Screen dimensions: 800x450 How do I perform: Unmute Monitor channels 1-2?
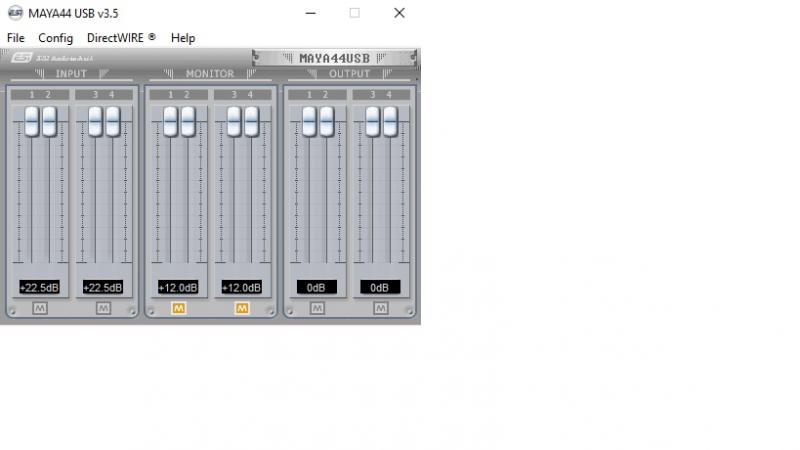pyautogui.click(x=178, y=309)
